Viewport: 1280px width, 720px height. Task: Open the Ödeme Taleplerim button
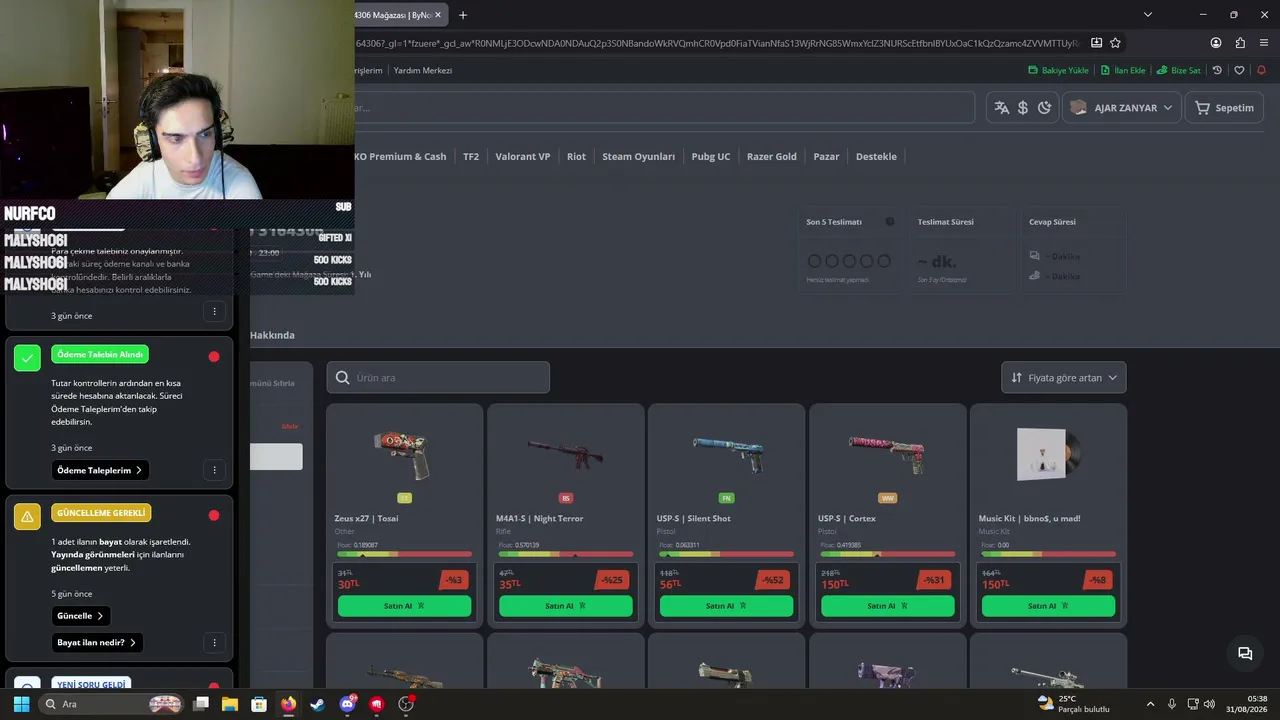coord(100,470)
